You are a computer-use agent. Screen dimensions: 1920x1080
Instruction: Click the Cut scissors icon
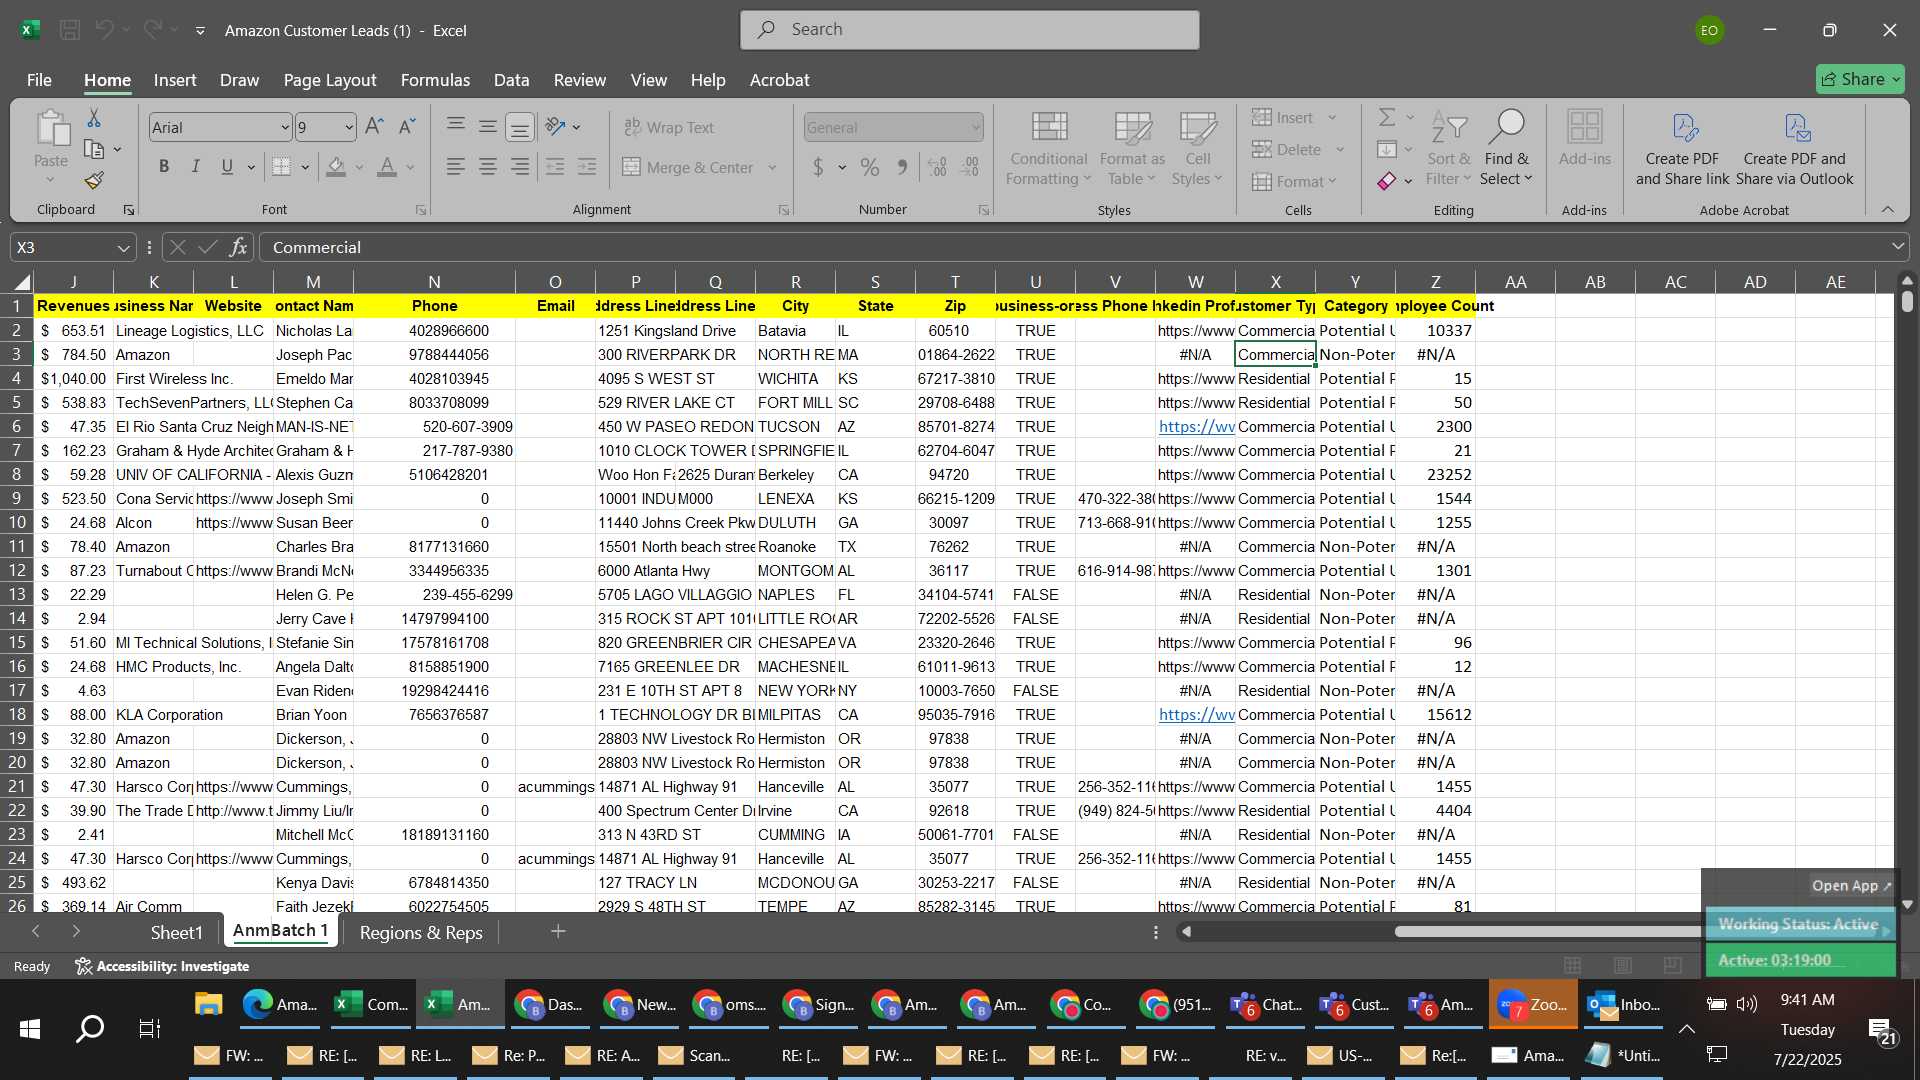94,119
